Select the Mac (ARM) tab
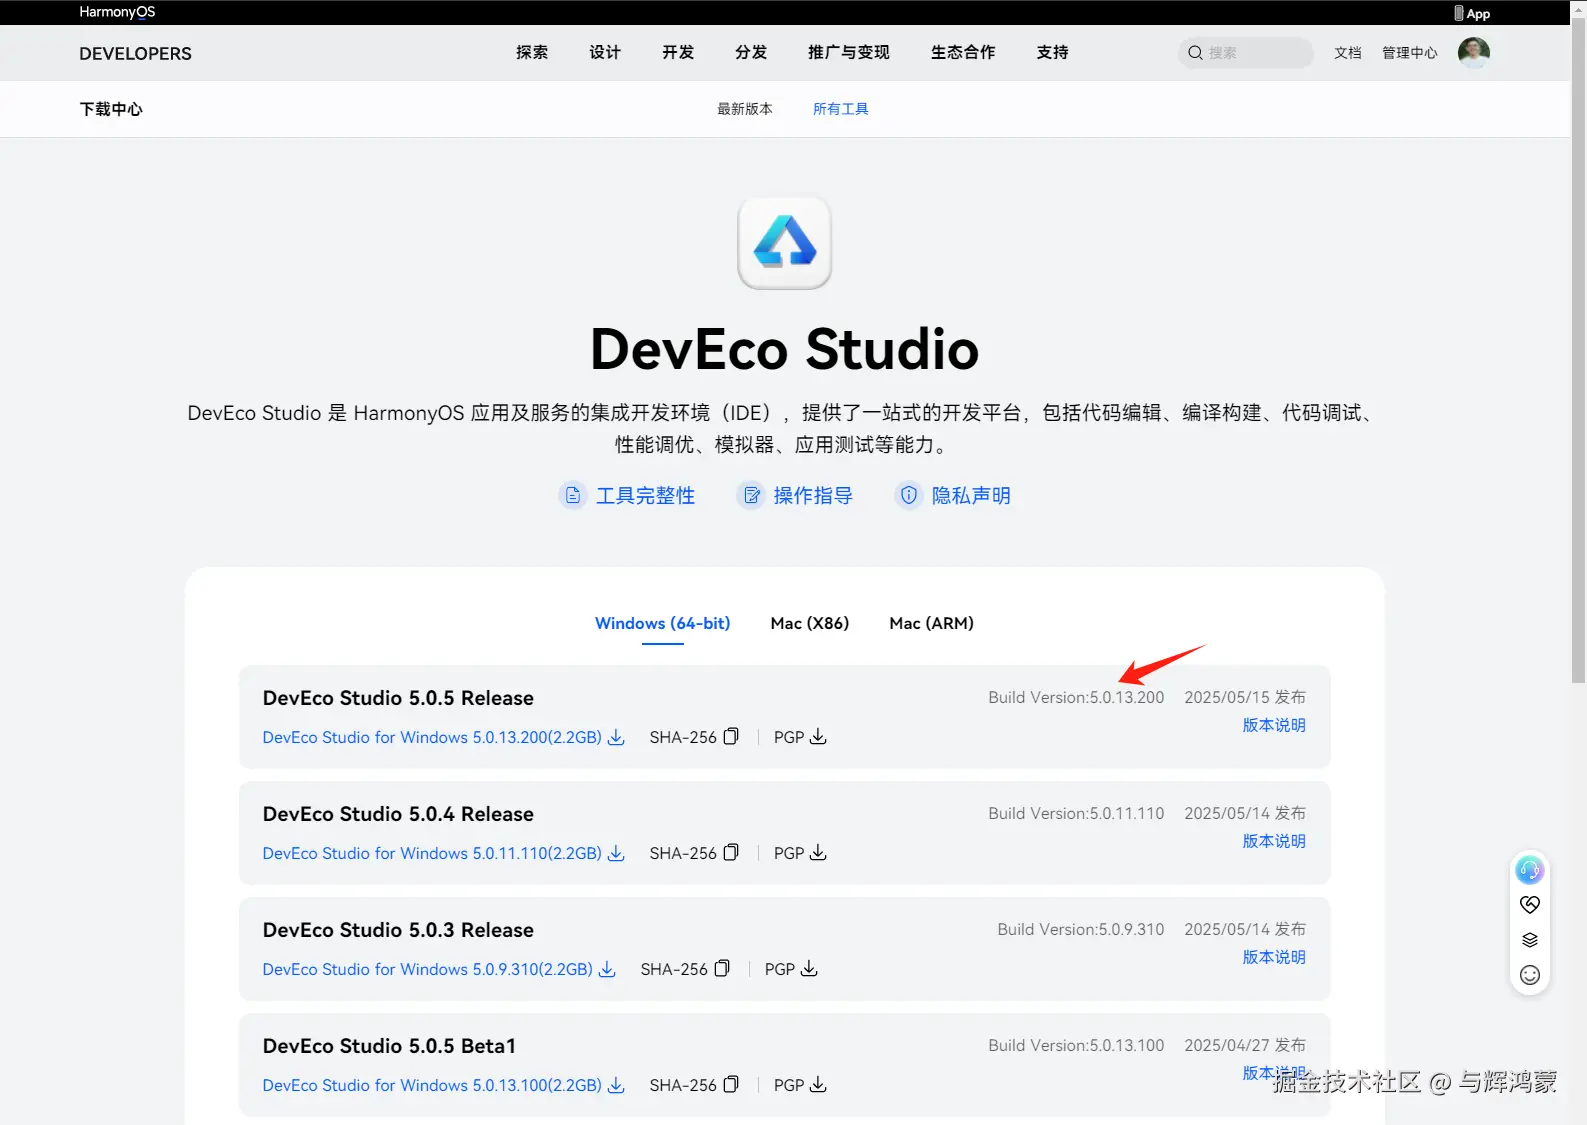1587x1125 pixels. click(x=932, y=623)
